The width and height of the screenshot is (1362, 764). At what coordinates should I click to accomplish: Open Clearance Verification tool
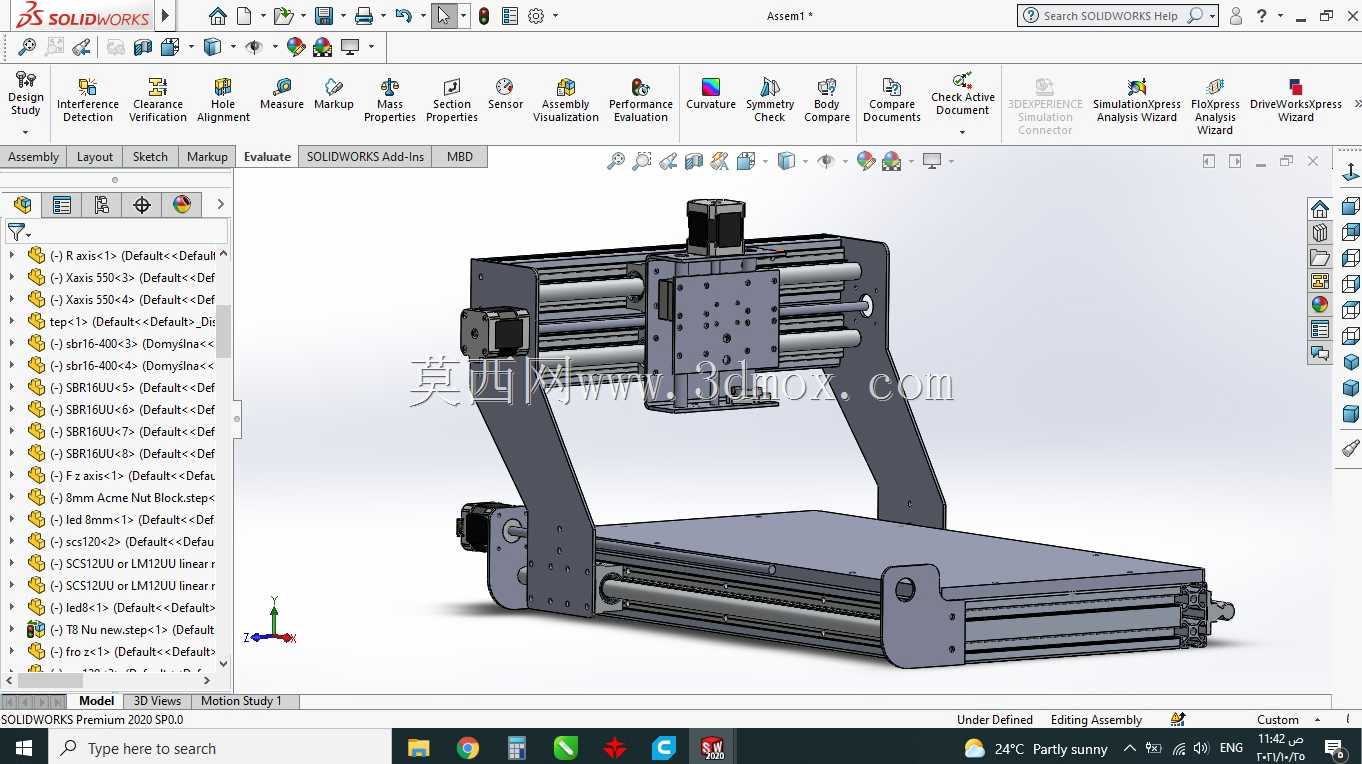pyautogui.click(x=158, y=100)
